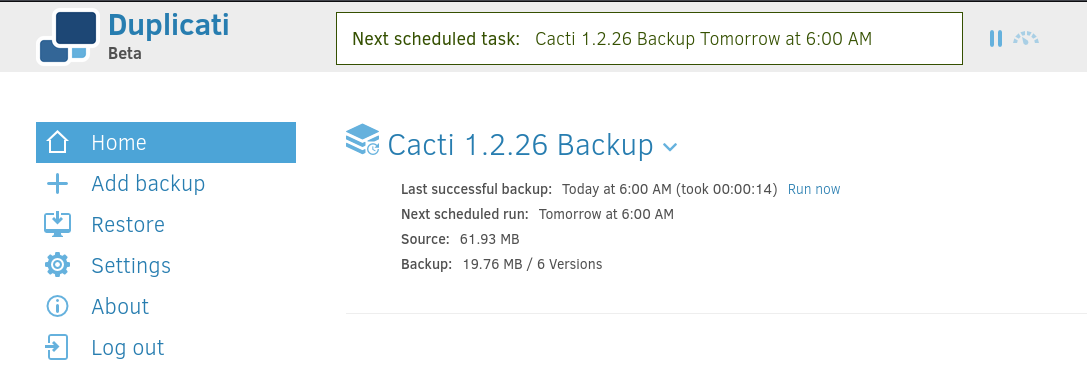The height and width of the screenshot is (387, 1087).
Task: Click the Next scheduled task status box
Action: tap(650, 39)
